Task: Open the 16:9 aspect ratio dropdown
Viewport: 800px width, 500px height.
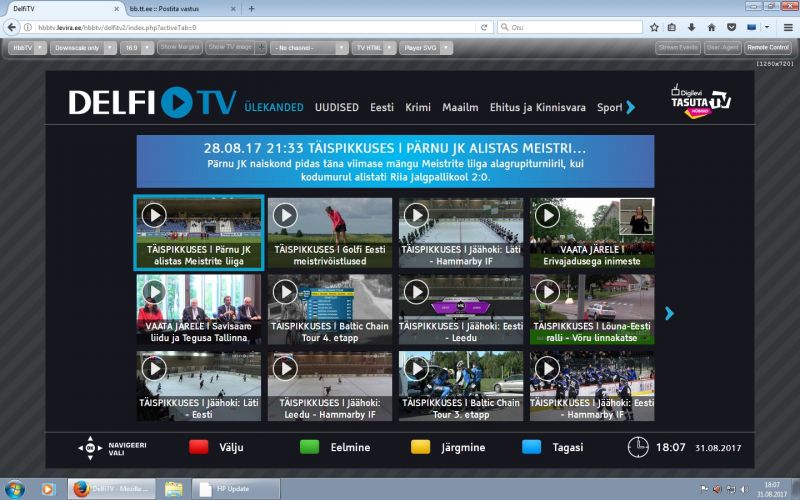Action: coord(137,48)
